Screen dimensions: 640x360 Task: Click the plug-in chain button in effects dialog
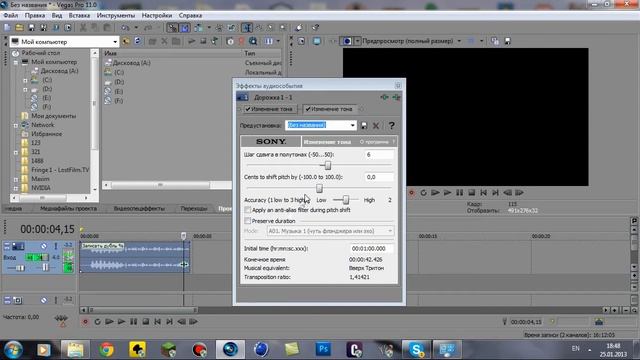pos(384,97)
